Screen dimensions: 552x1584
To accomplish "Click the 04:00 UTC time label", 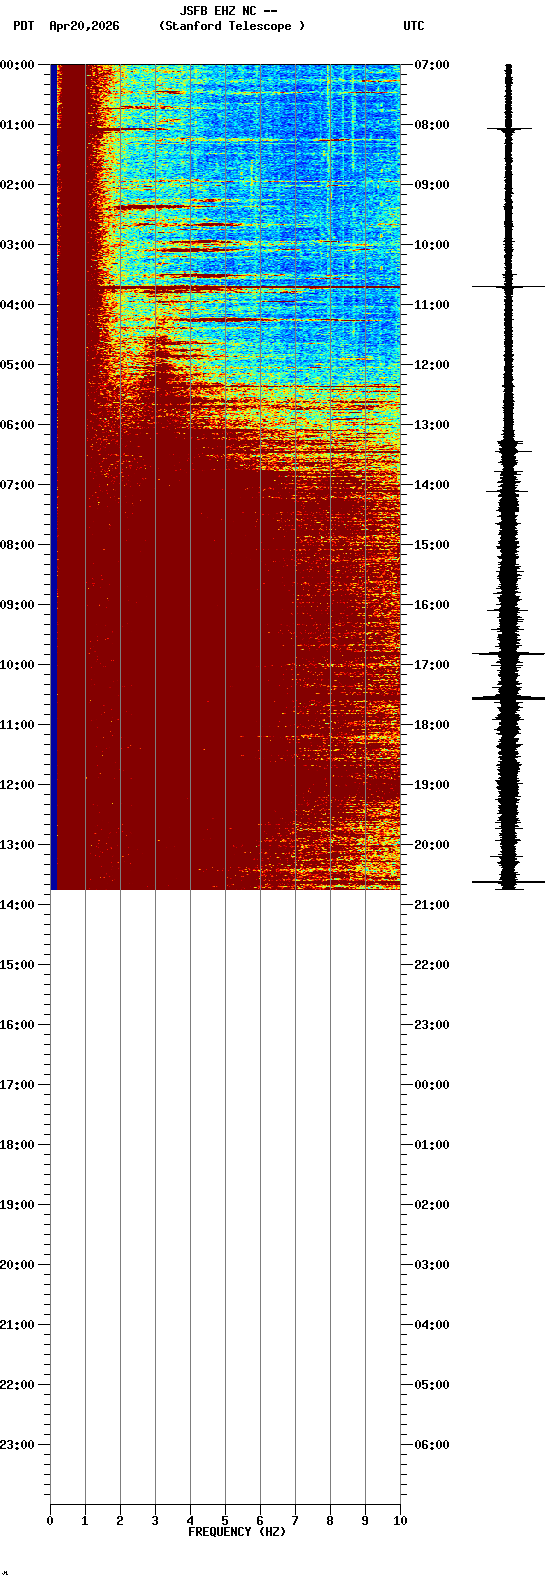I will click(x=432, y=1325).
